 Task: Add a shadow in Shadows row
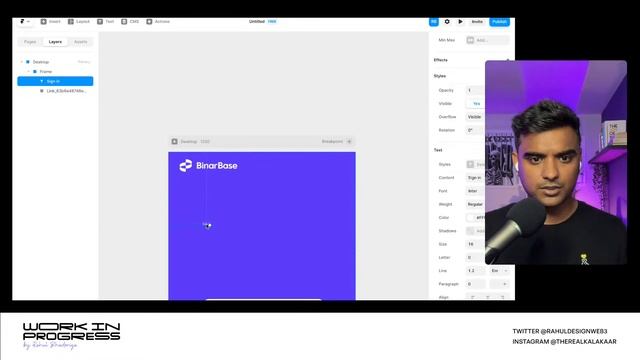(x=475, y=231)
